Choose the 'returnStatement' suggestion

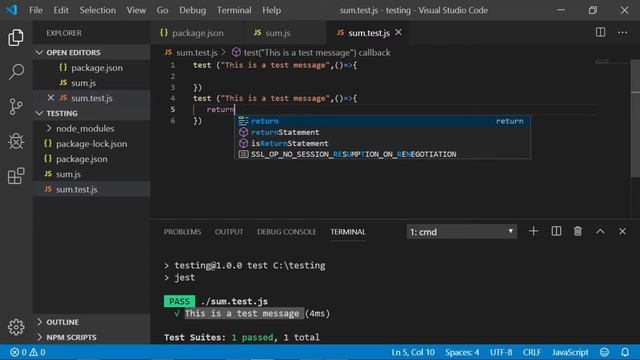coord(382,132)
